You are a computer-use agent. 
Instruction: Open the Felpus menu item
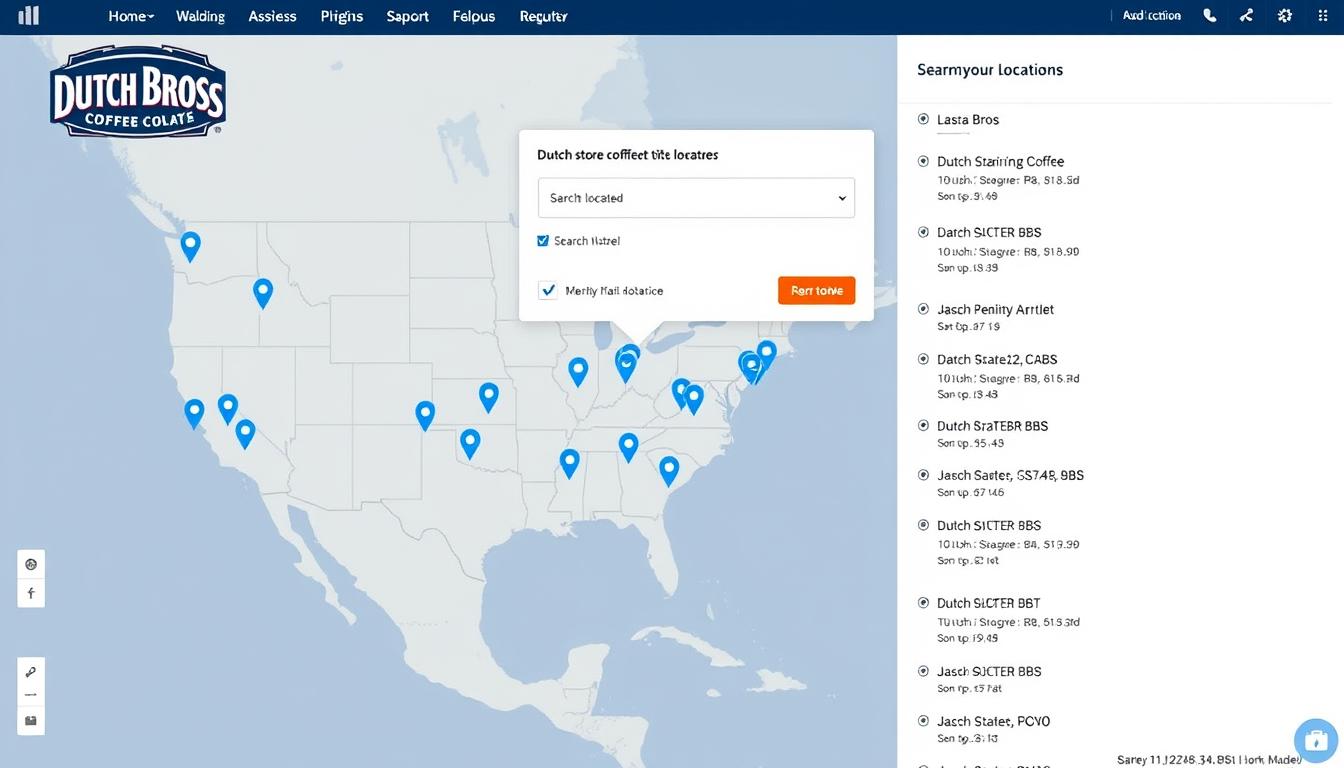pos(474,16)
